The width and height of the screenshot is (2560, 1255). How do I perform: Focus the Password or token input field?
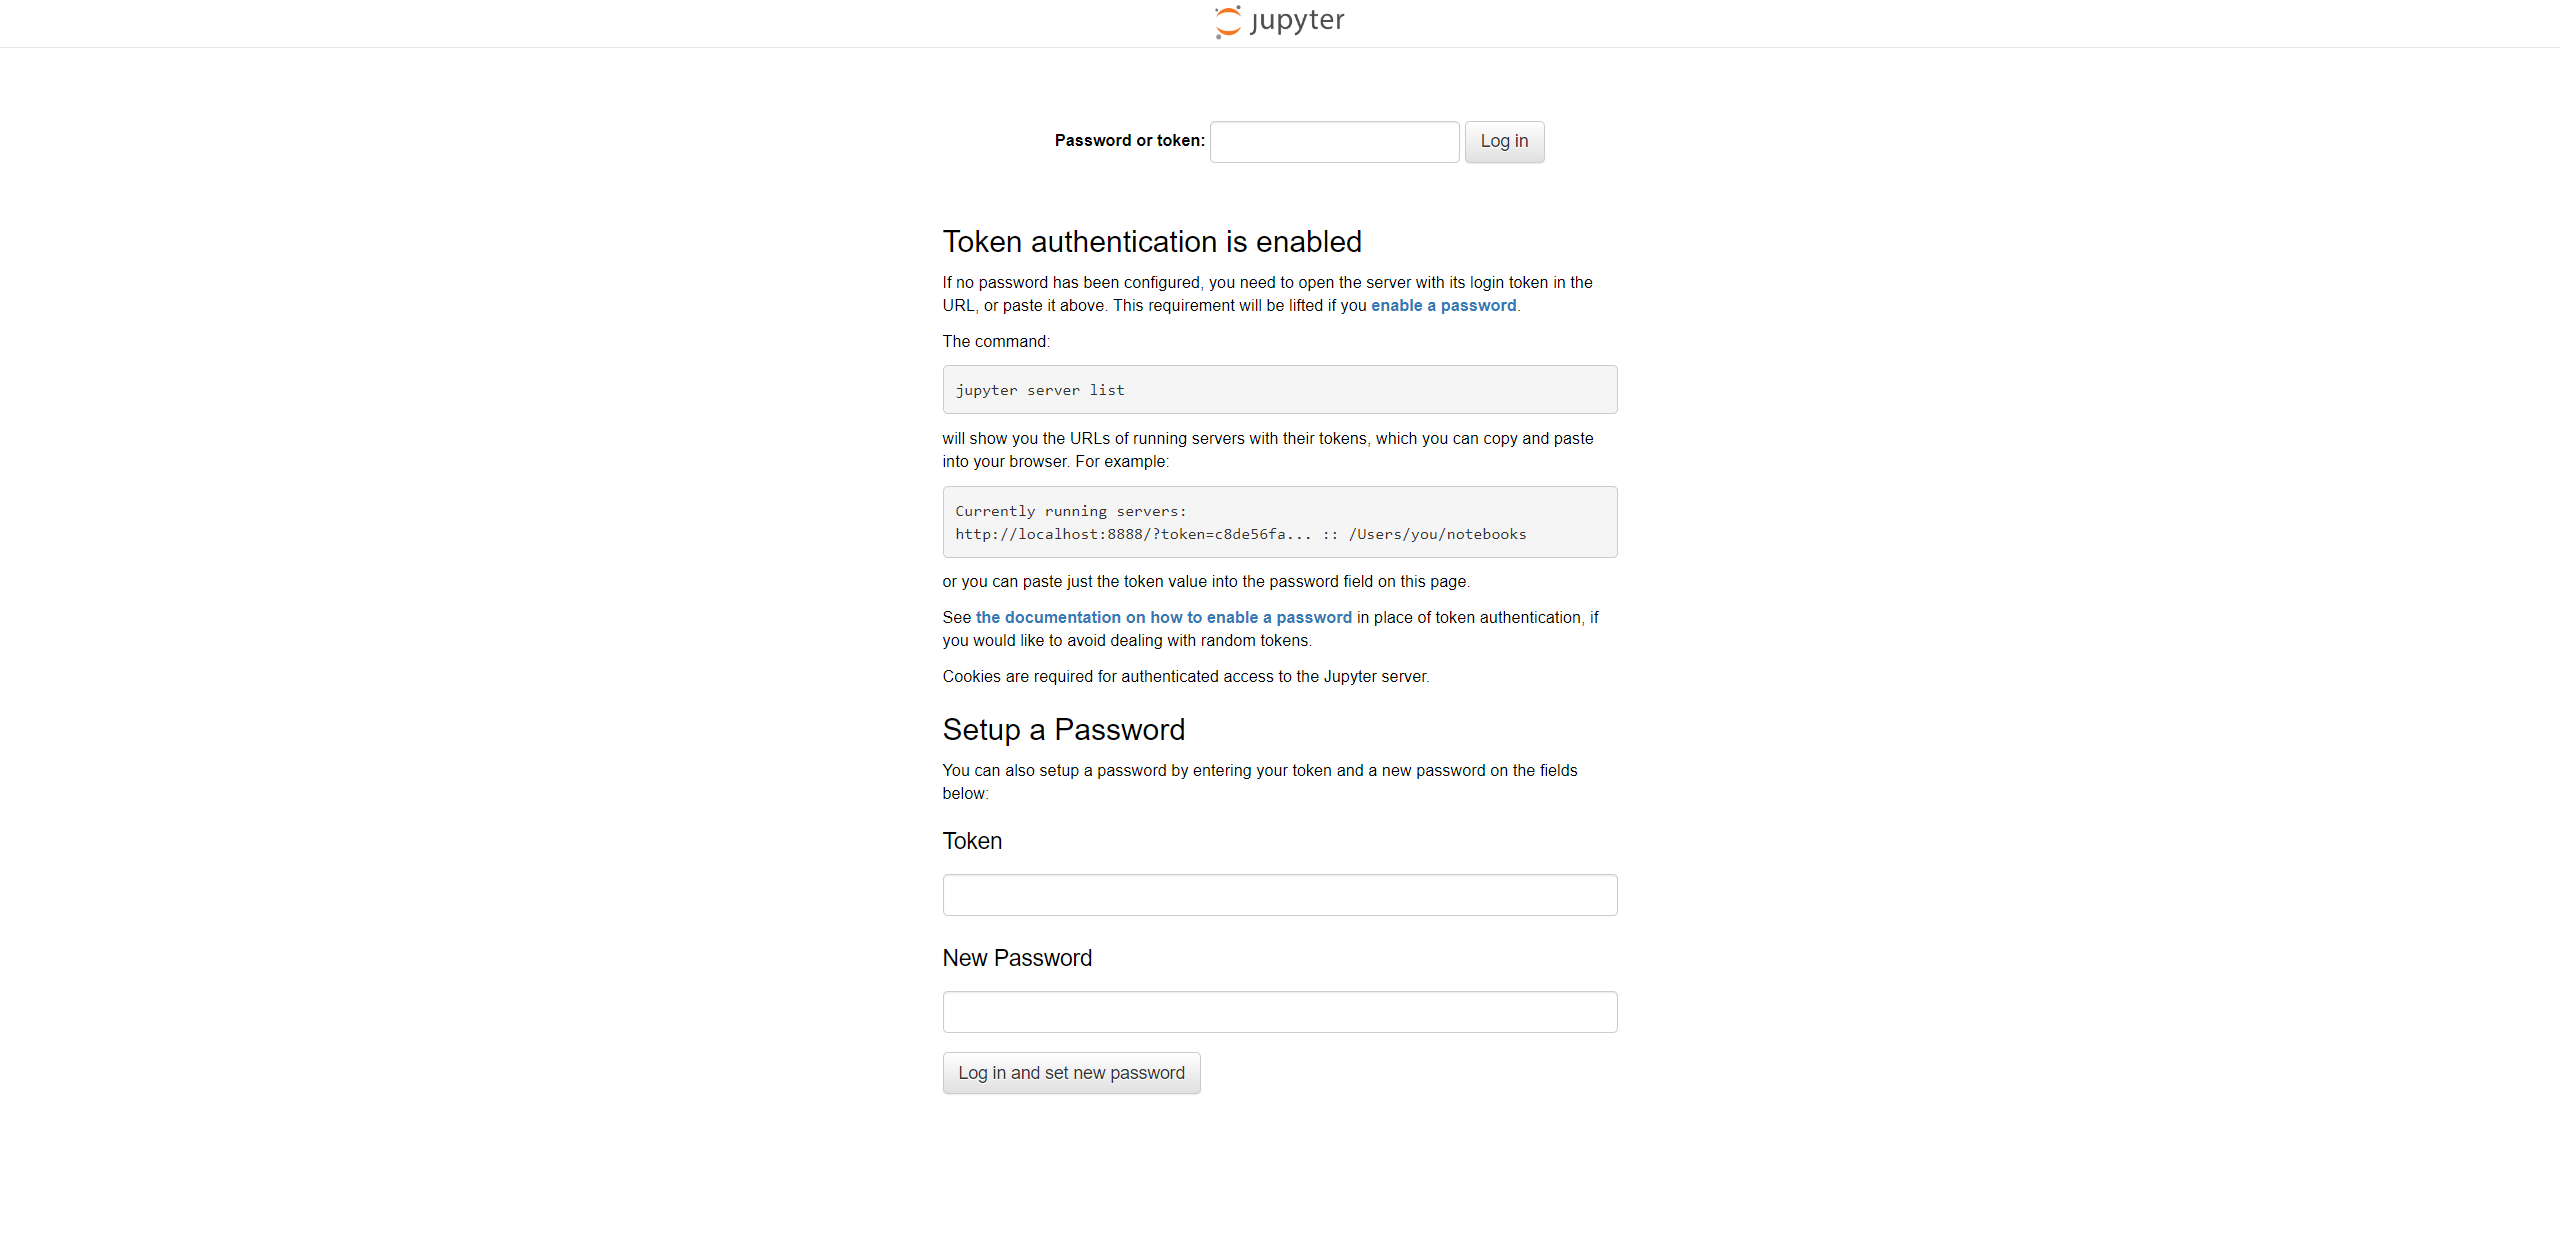(1334, 142)
